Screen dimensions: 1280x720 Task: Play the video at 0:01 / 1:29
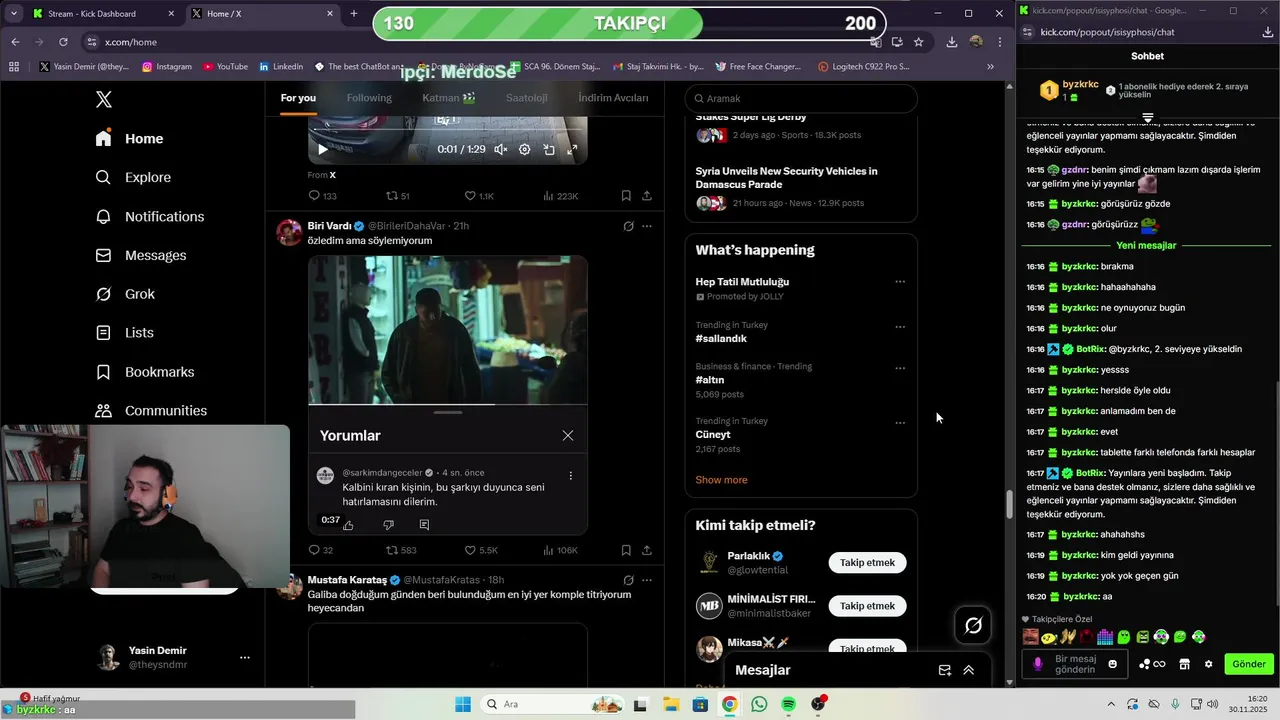coord(322,149)
